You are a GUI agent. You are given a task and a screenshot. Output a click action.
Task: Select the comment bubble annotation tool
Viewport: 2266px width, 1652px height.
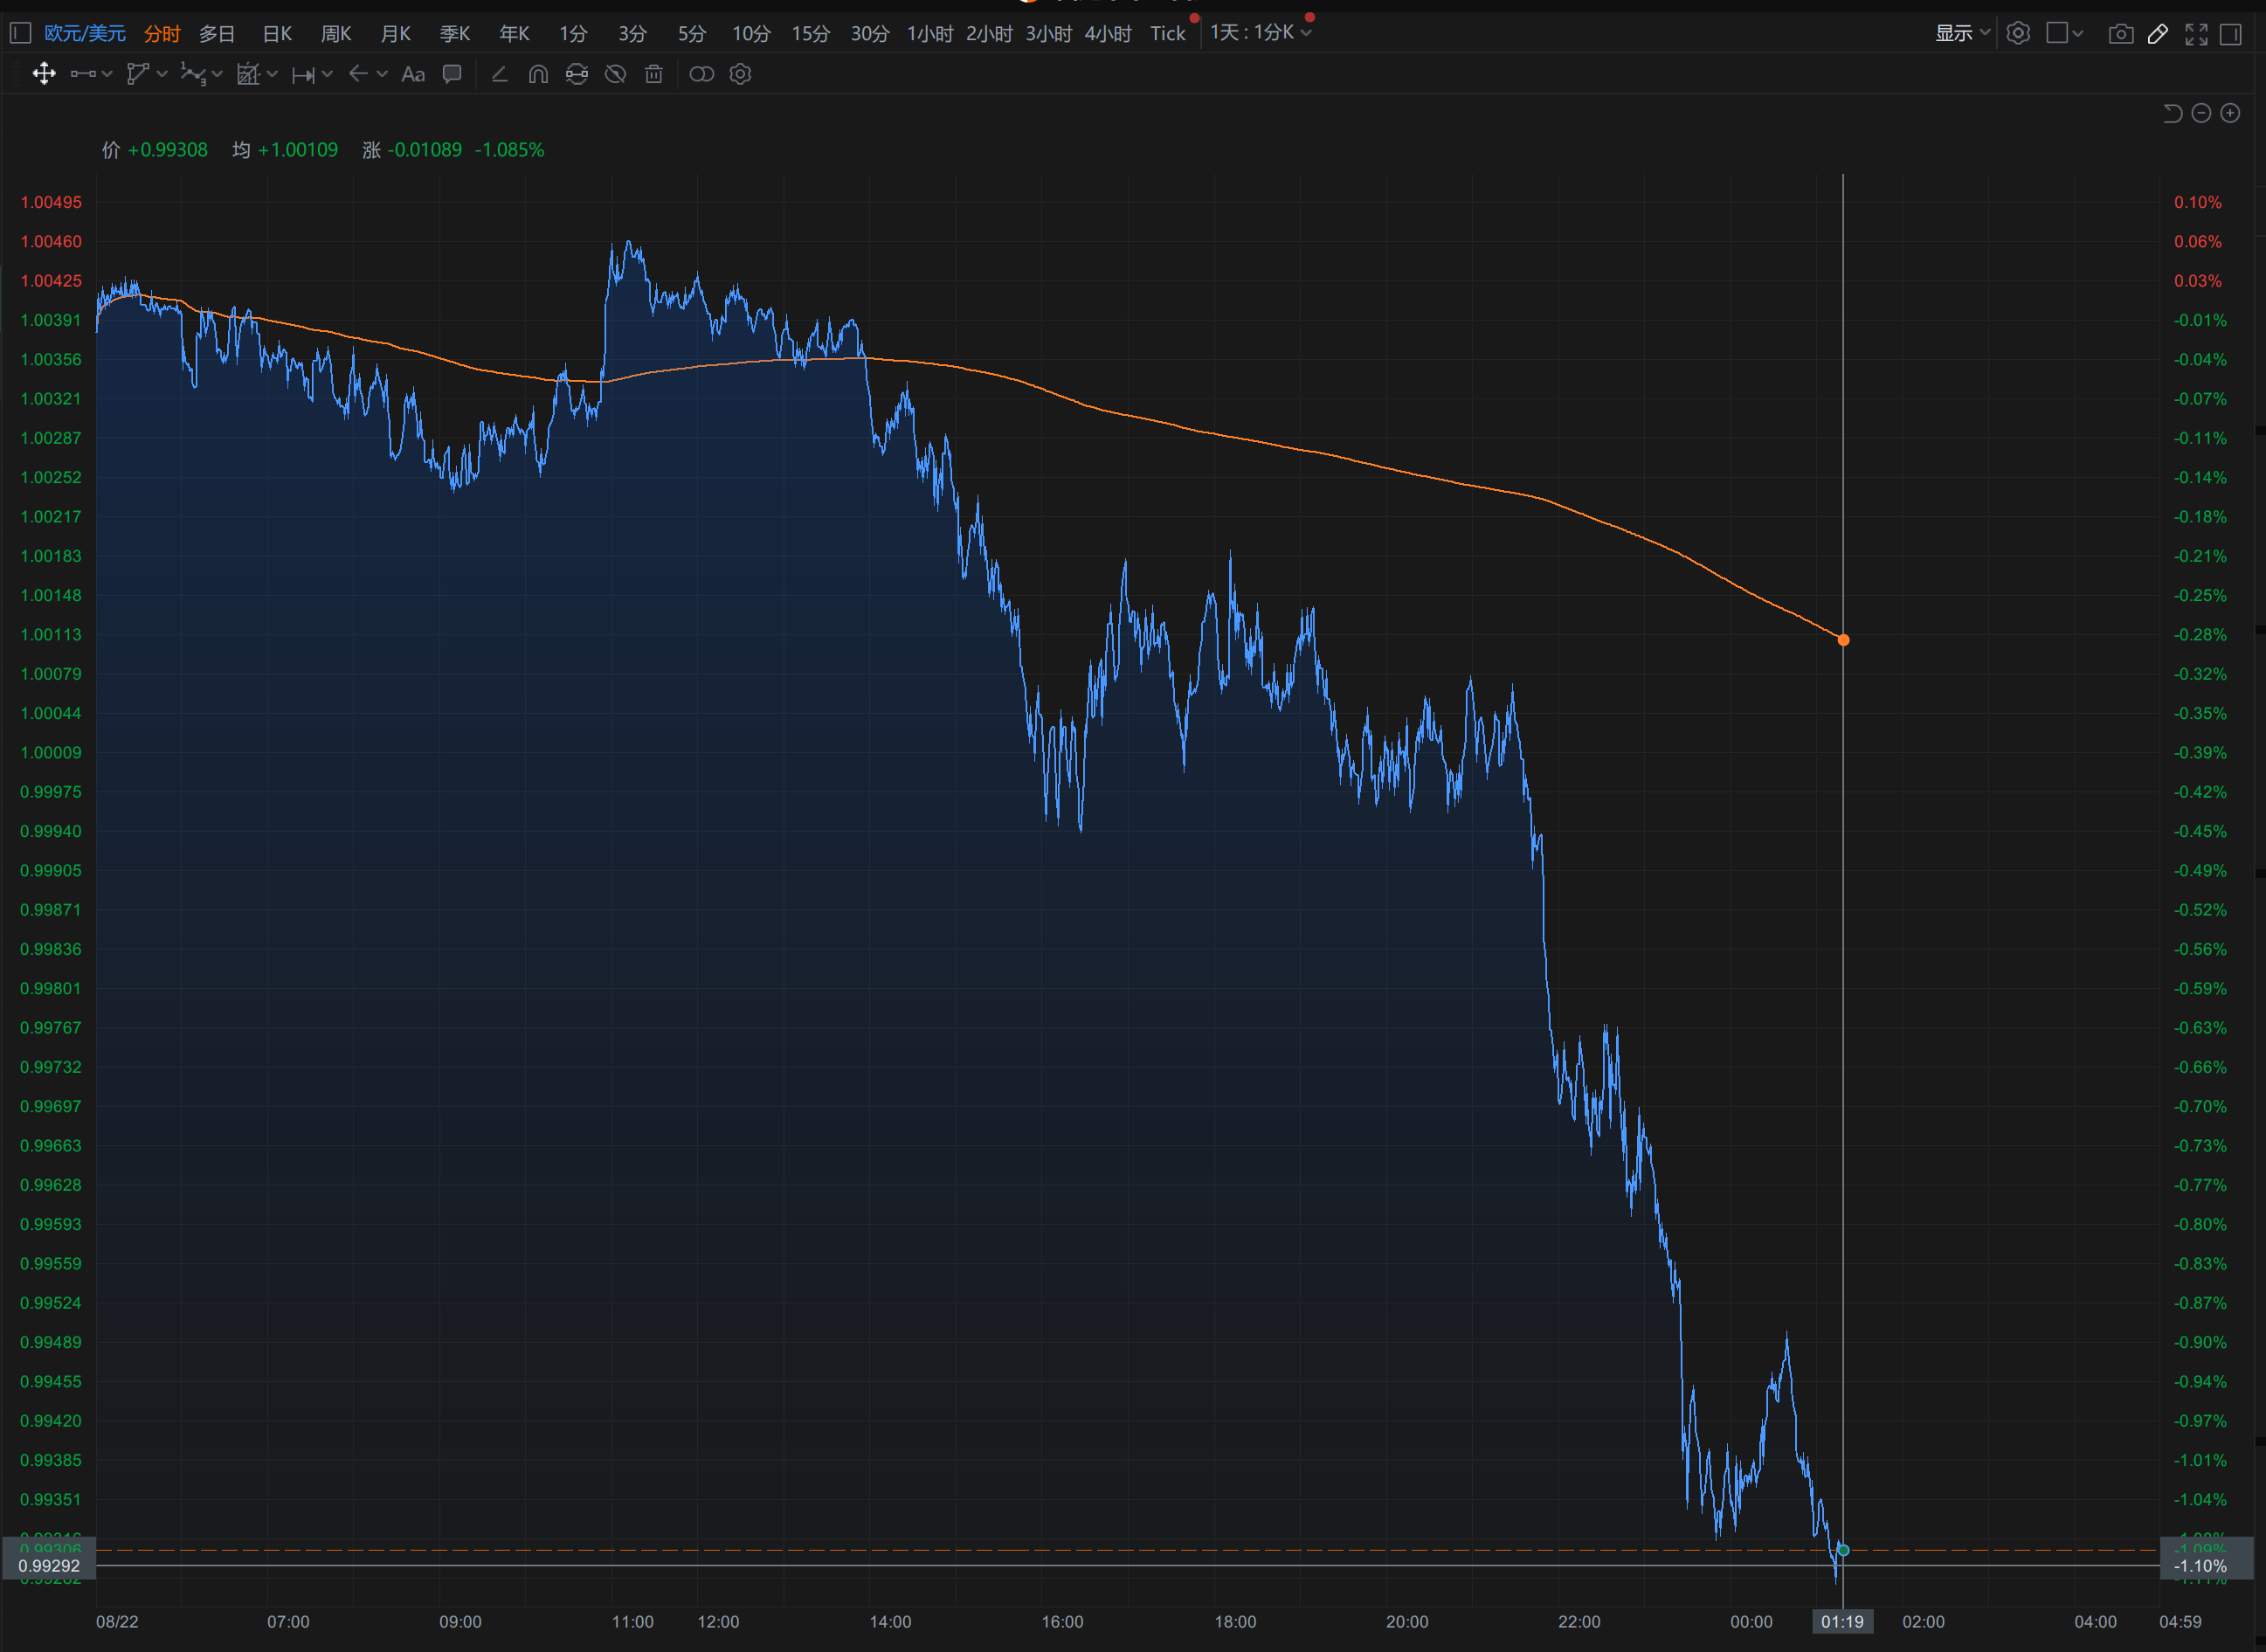(x=452, y=74)
